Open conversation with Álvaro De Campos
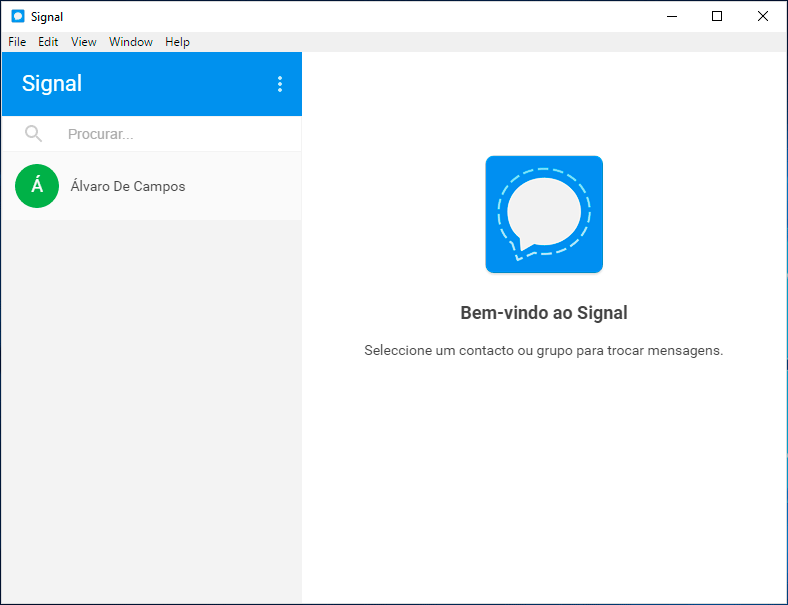The image size is (788, 605). pos(152,186)
